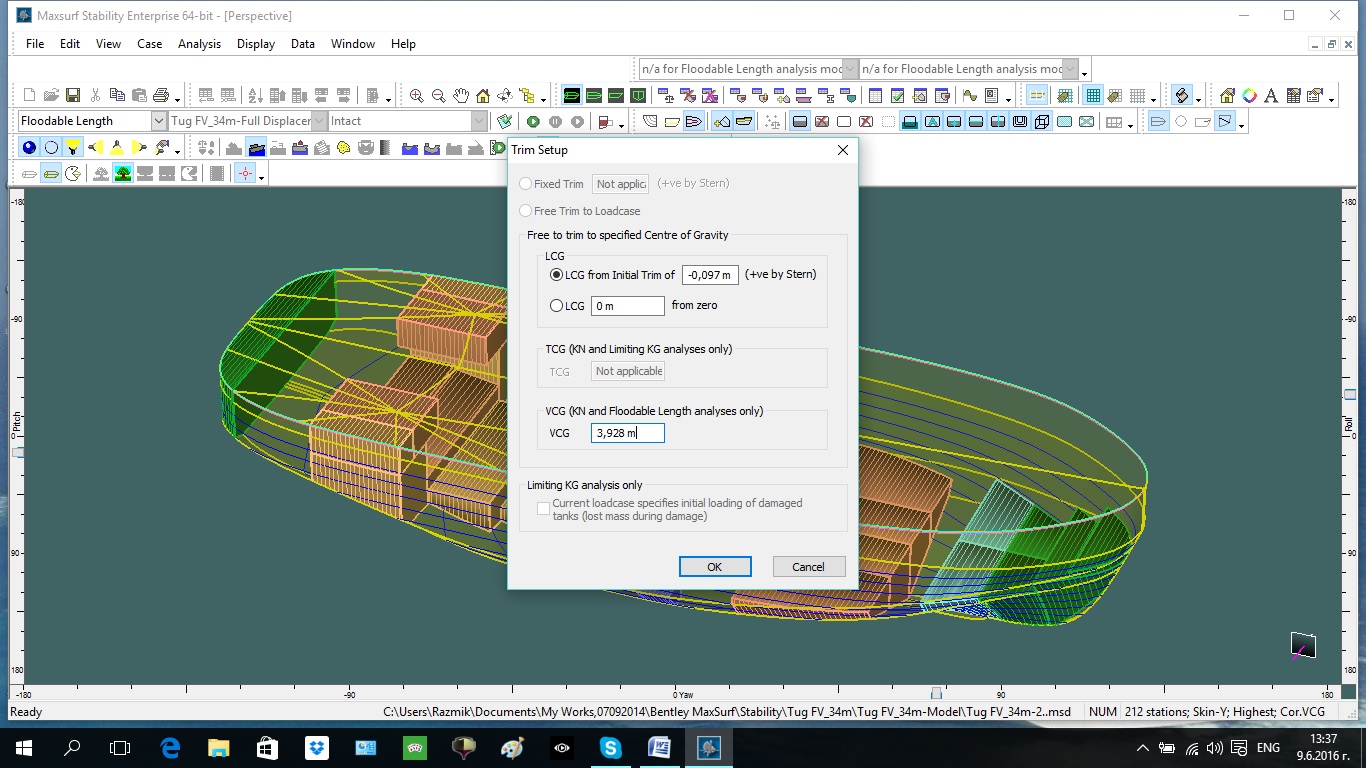Expand the Tug FV_34m loadcase dropdown
The image size is (1366, 768).
[320, 121]
